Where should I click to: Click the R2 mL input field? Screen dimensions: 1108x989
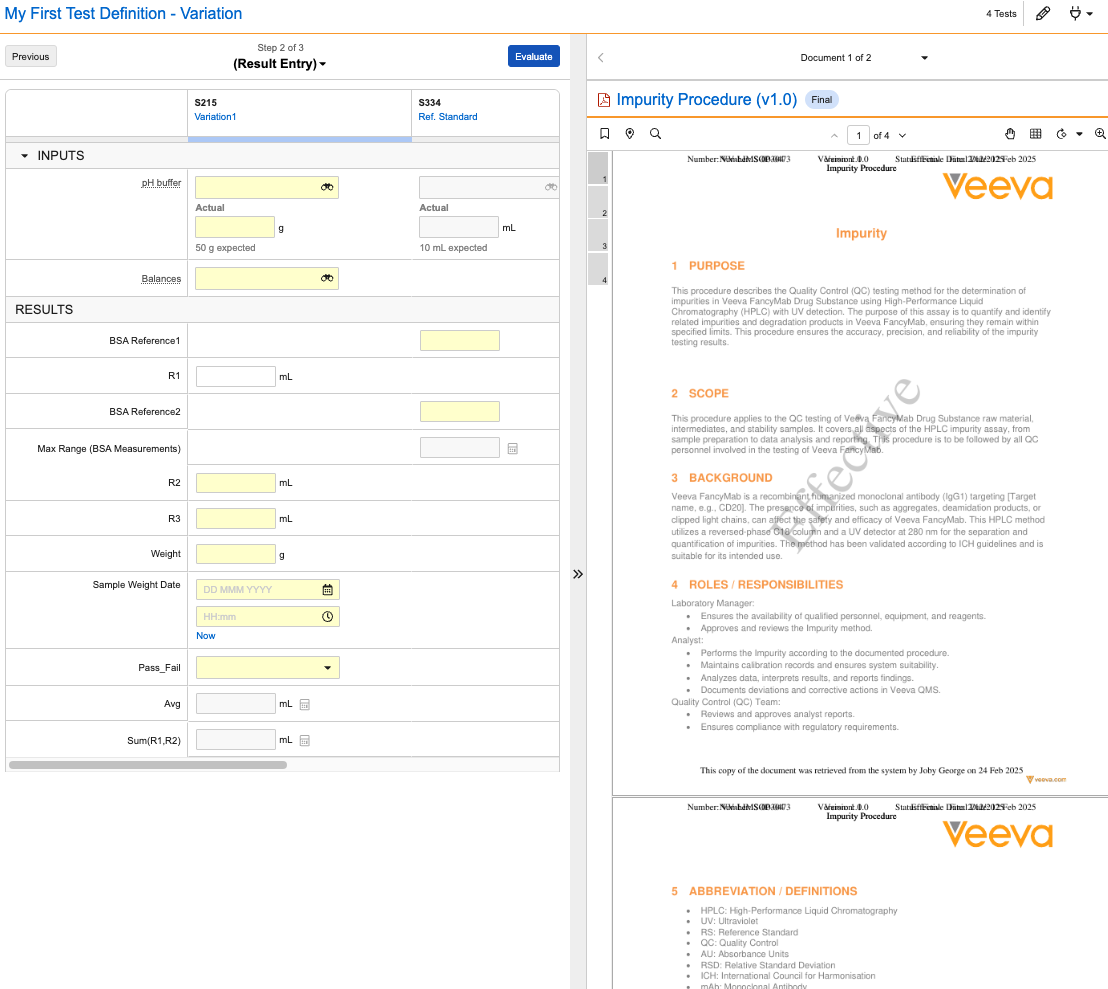[235, 483]
